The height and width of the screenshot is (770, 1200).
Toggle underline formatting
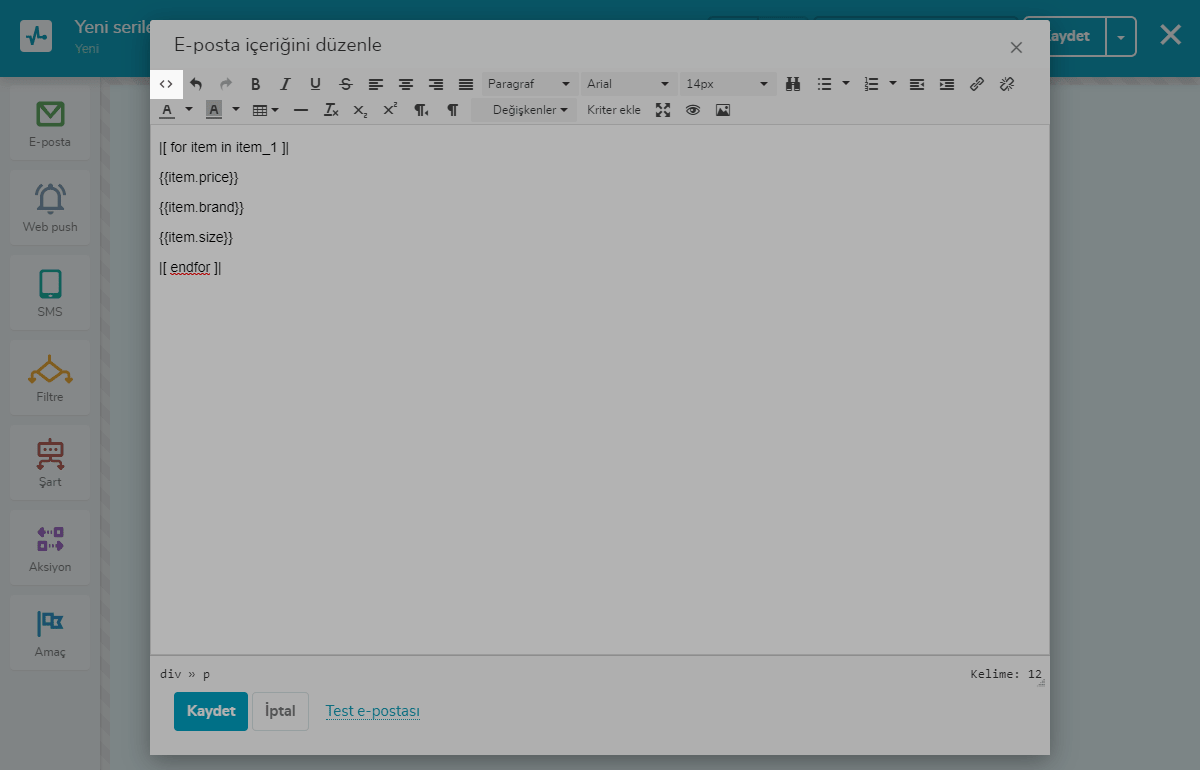[x=316, y=84]
